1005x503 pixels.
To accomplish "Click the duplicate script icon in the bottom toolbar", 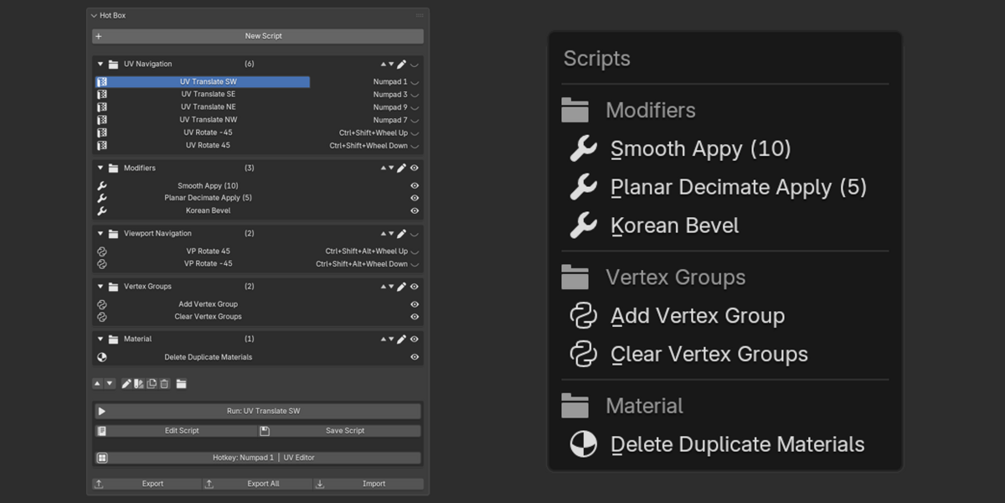I will coord(151,384).
